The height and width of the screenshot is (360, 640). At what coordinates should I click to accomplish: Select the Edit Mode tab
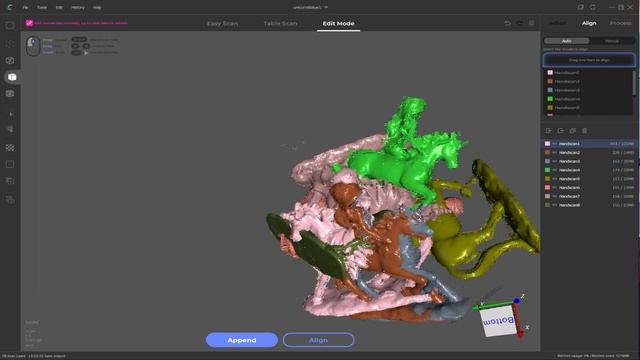click(x=338, y=24)
